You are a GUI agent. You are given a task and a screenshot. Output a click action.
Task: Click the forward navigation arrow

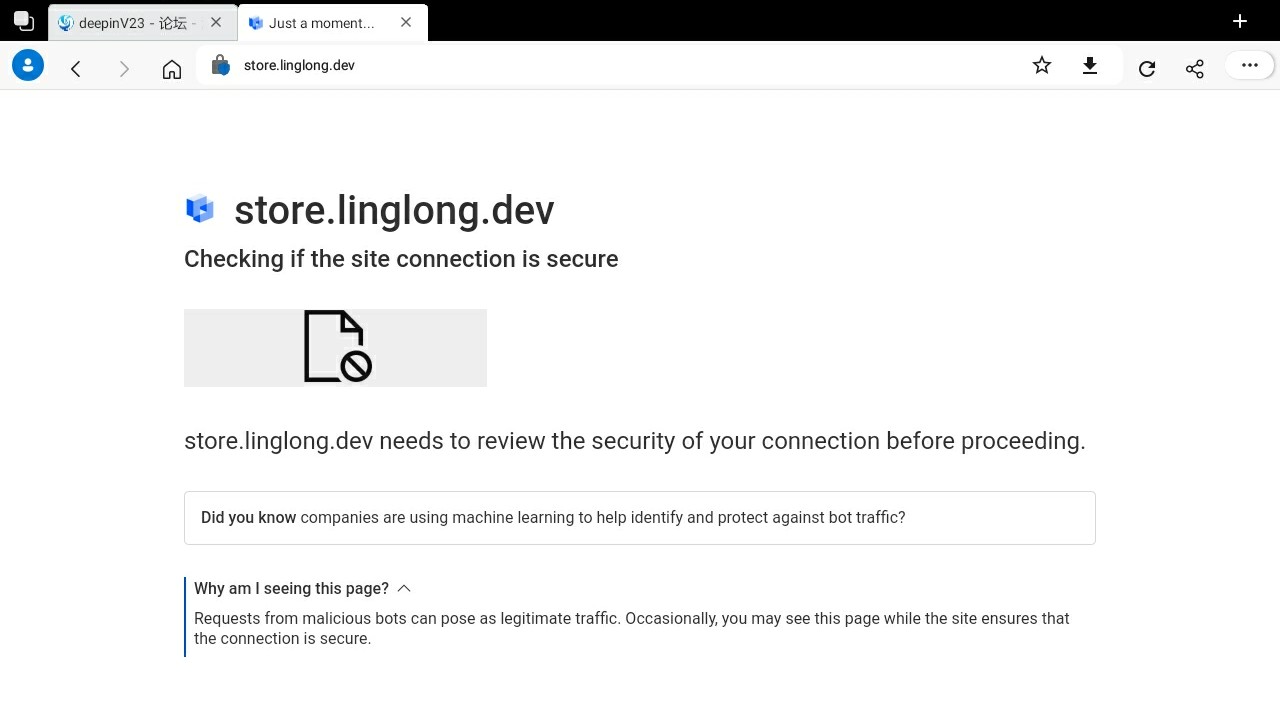coord(124,68)
